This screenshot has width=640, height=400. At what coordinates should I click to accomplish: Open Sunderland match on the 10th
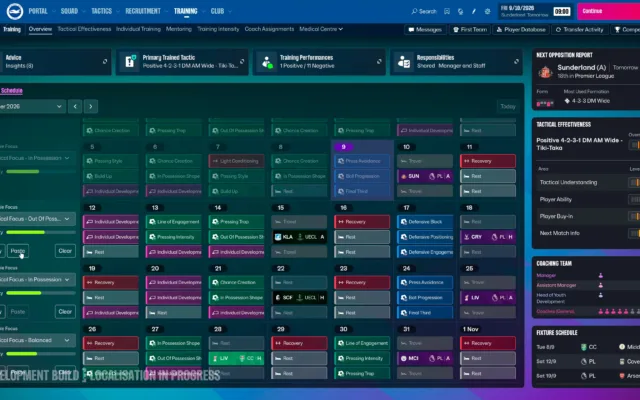[x=425, y=176]
